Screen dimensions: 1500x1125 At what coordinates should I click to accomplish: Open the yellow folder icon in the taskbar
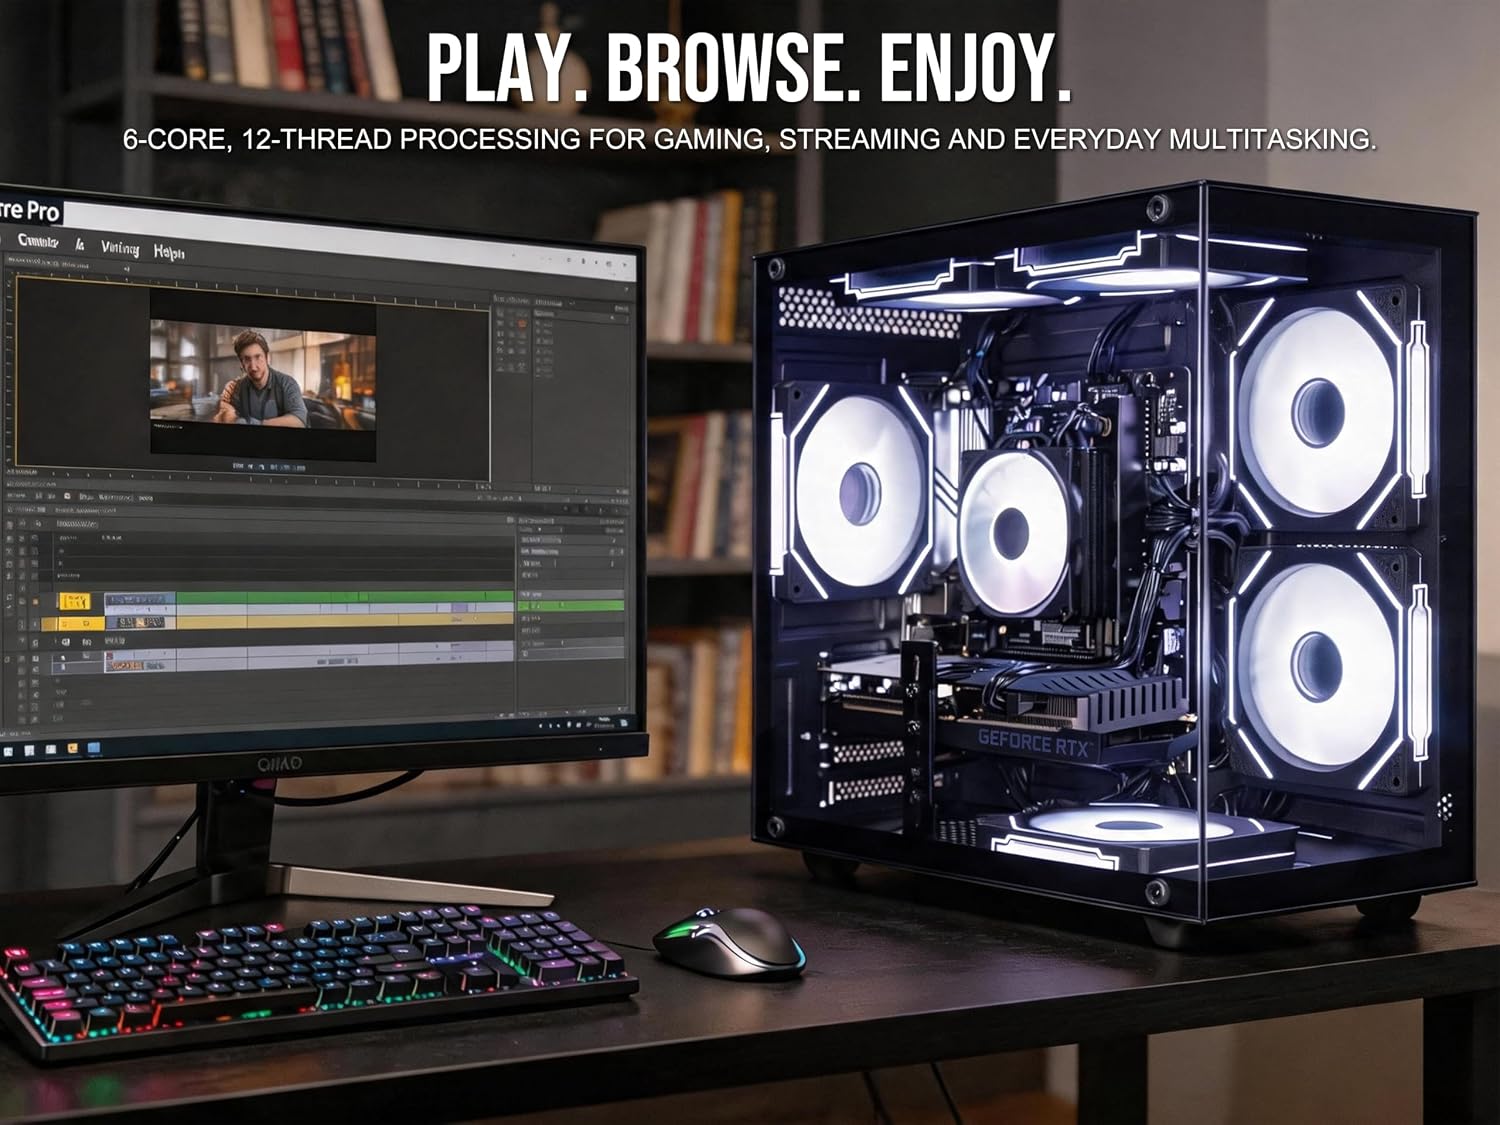pos(72,748)
